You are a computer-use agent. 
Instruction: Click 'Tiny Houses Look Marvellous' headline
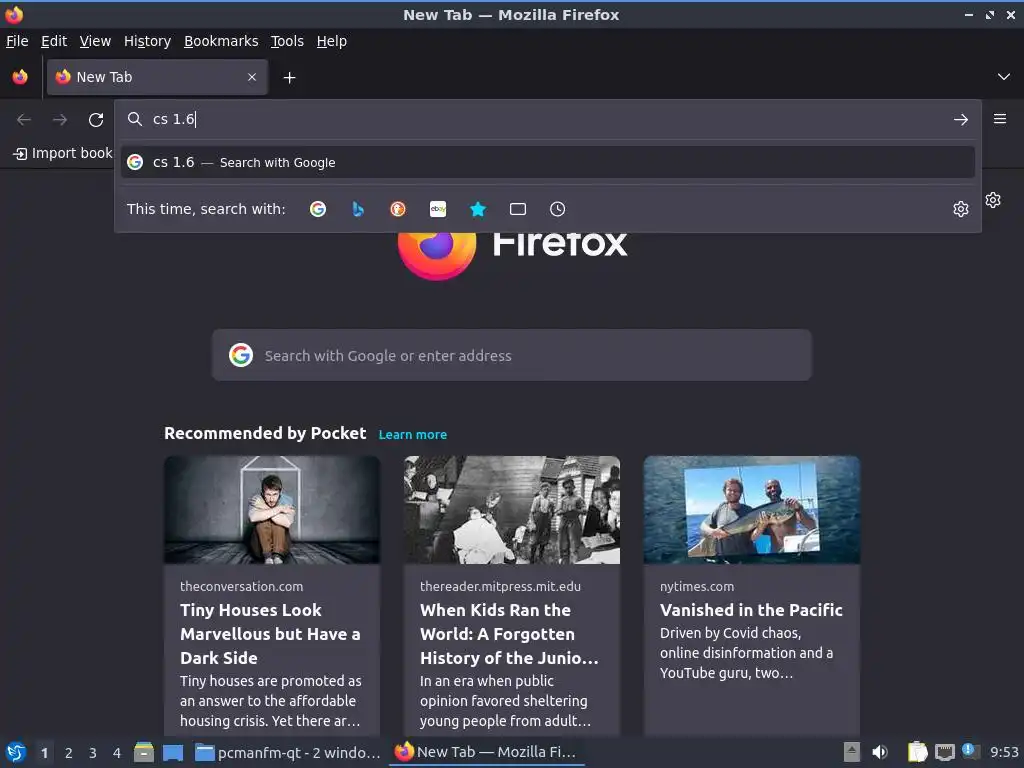[270, 634]
